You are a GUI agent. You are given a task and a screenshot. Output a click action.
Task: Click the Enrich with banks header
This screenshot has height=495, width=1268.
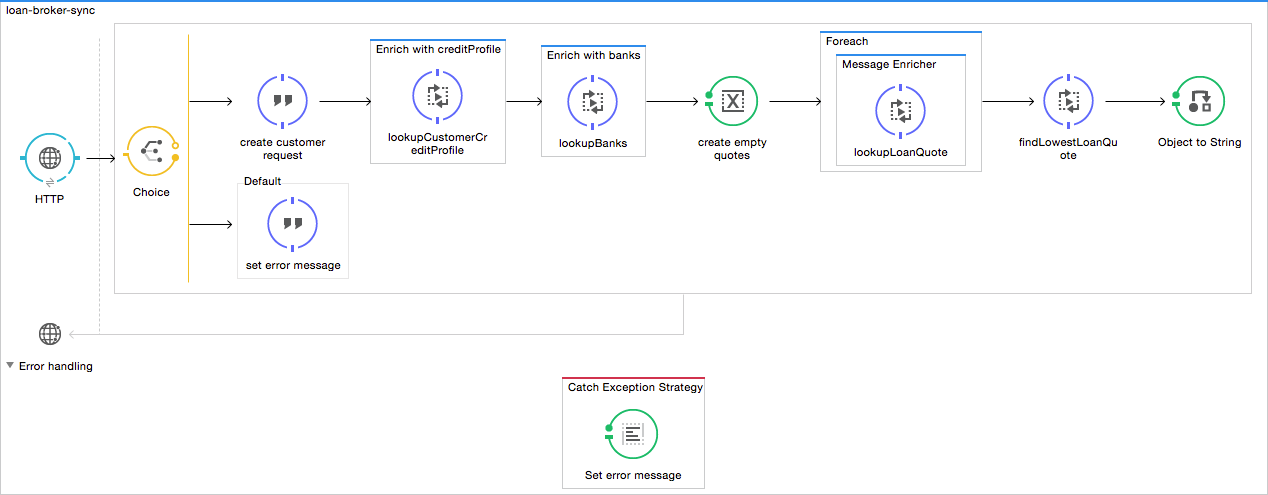(x=593, y=55)
